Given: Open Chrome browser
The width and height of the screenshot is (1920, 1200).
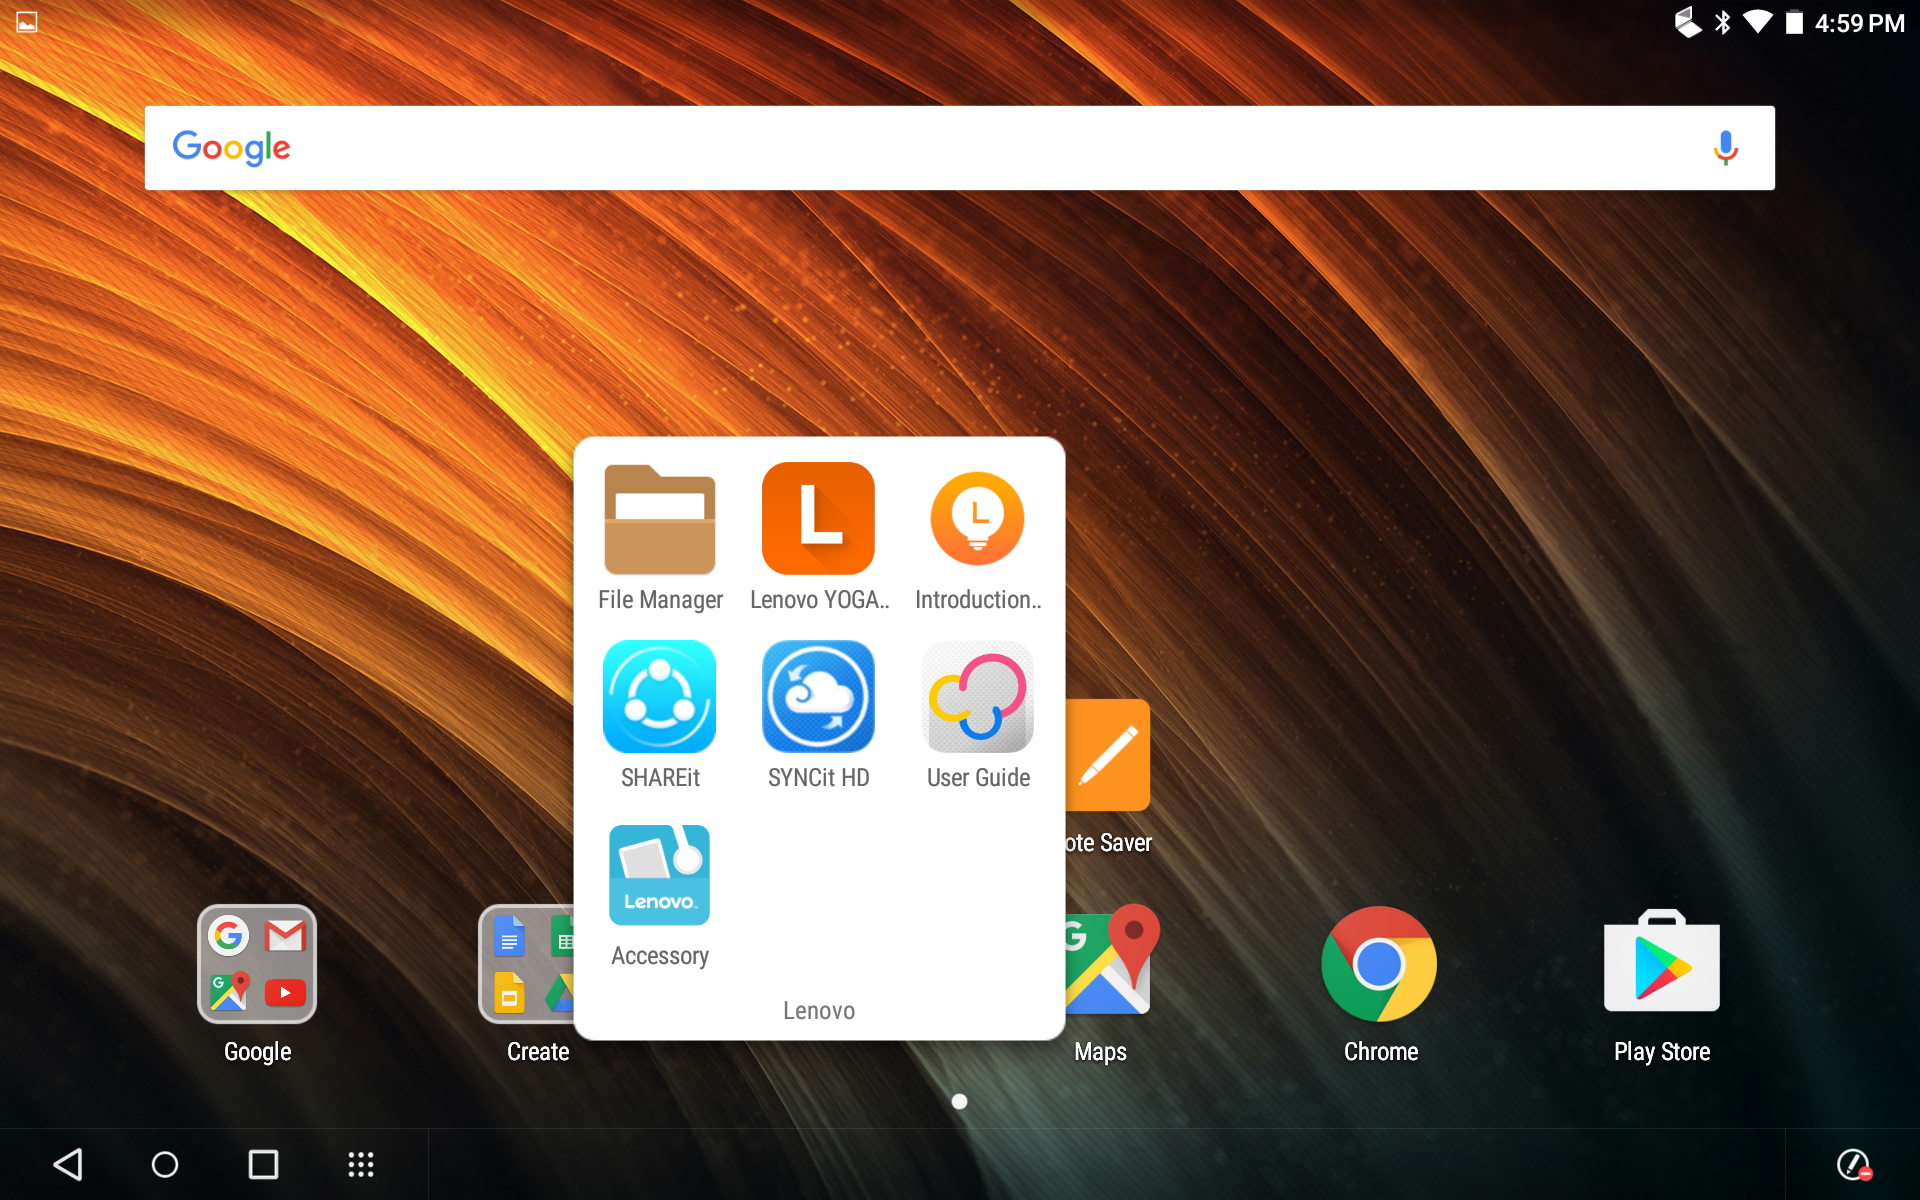Looking at the screenshot, I should [x=1380, y=964].
